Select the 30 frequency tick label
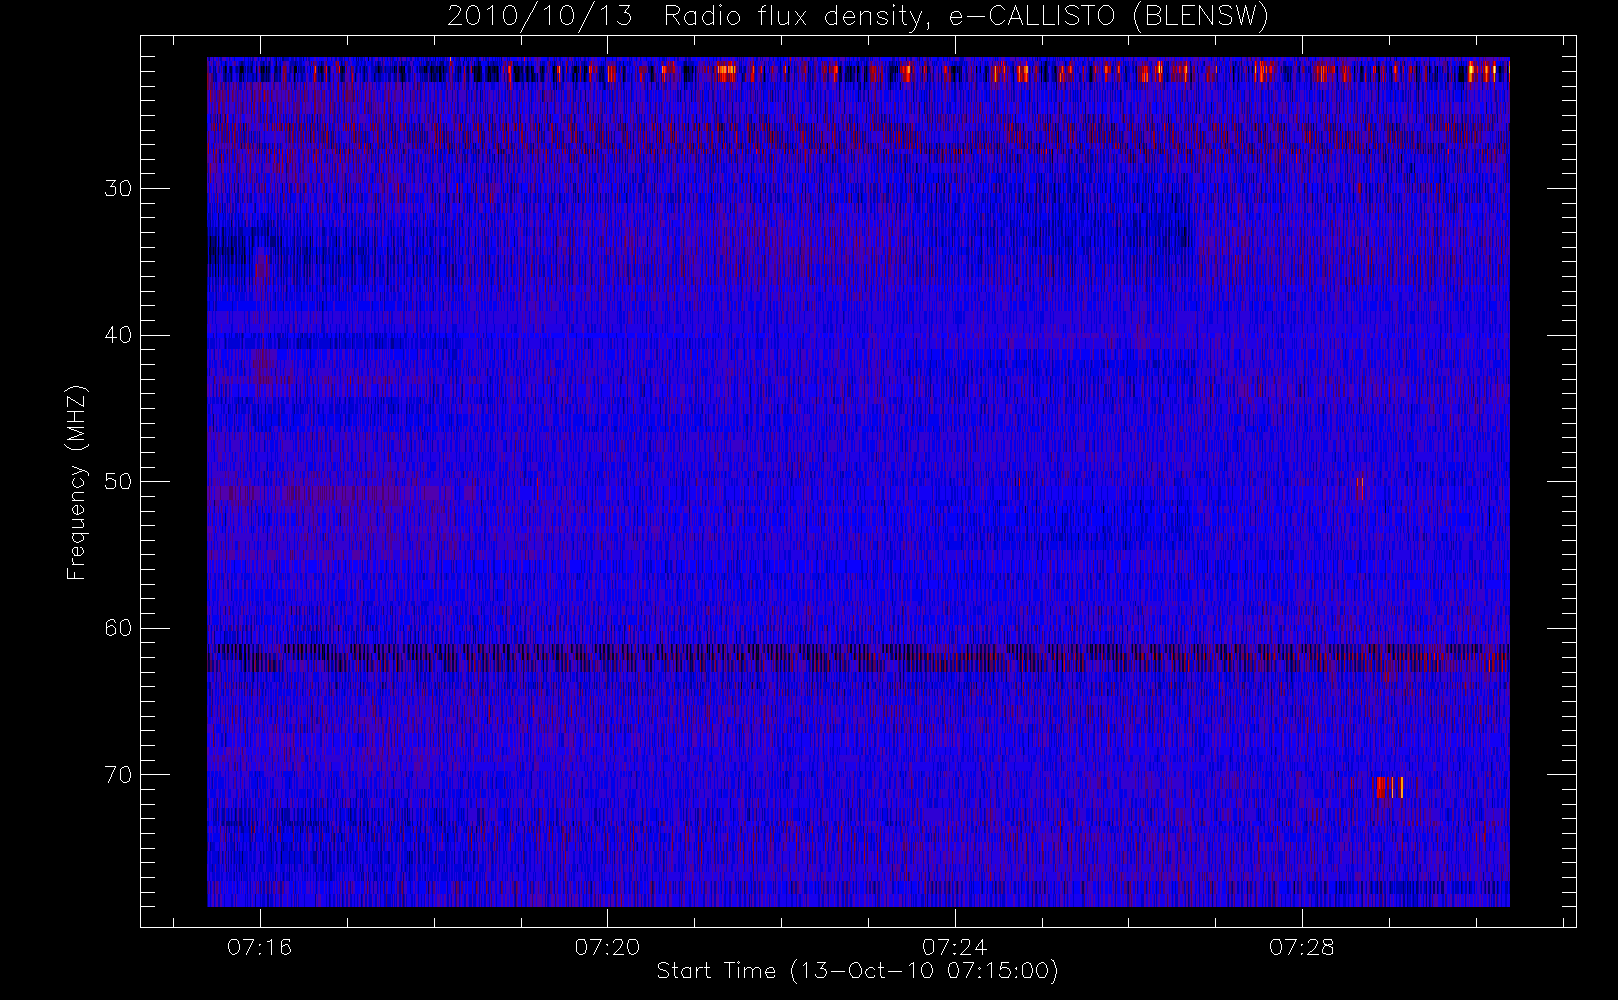This screenshot has height=1000, width=1618. tap(118, 188)
